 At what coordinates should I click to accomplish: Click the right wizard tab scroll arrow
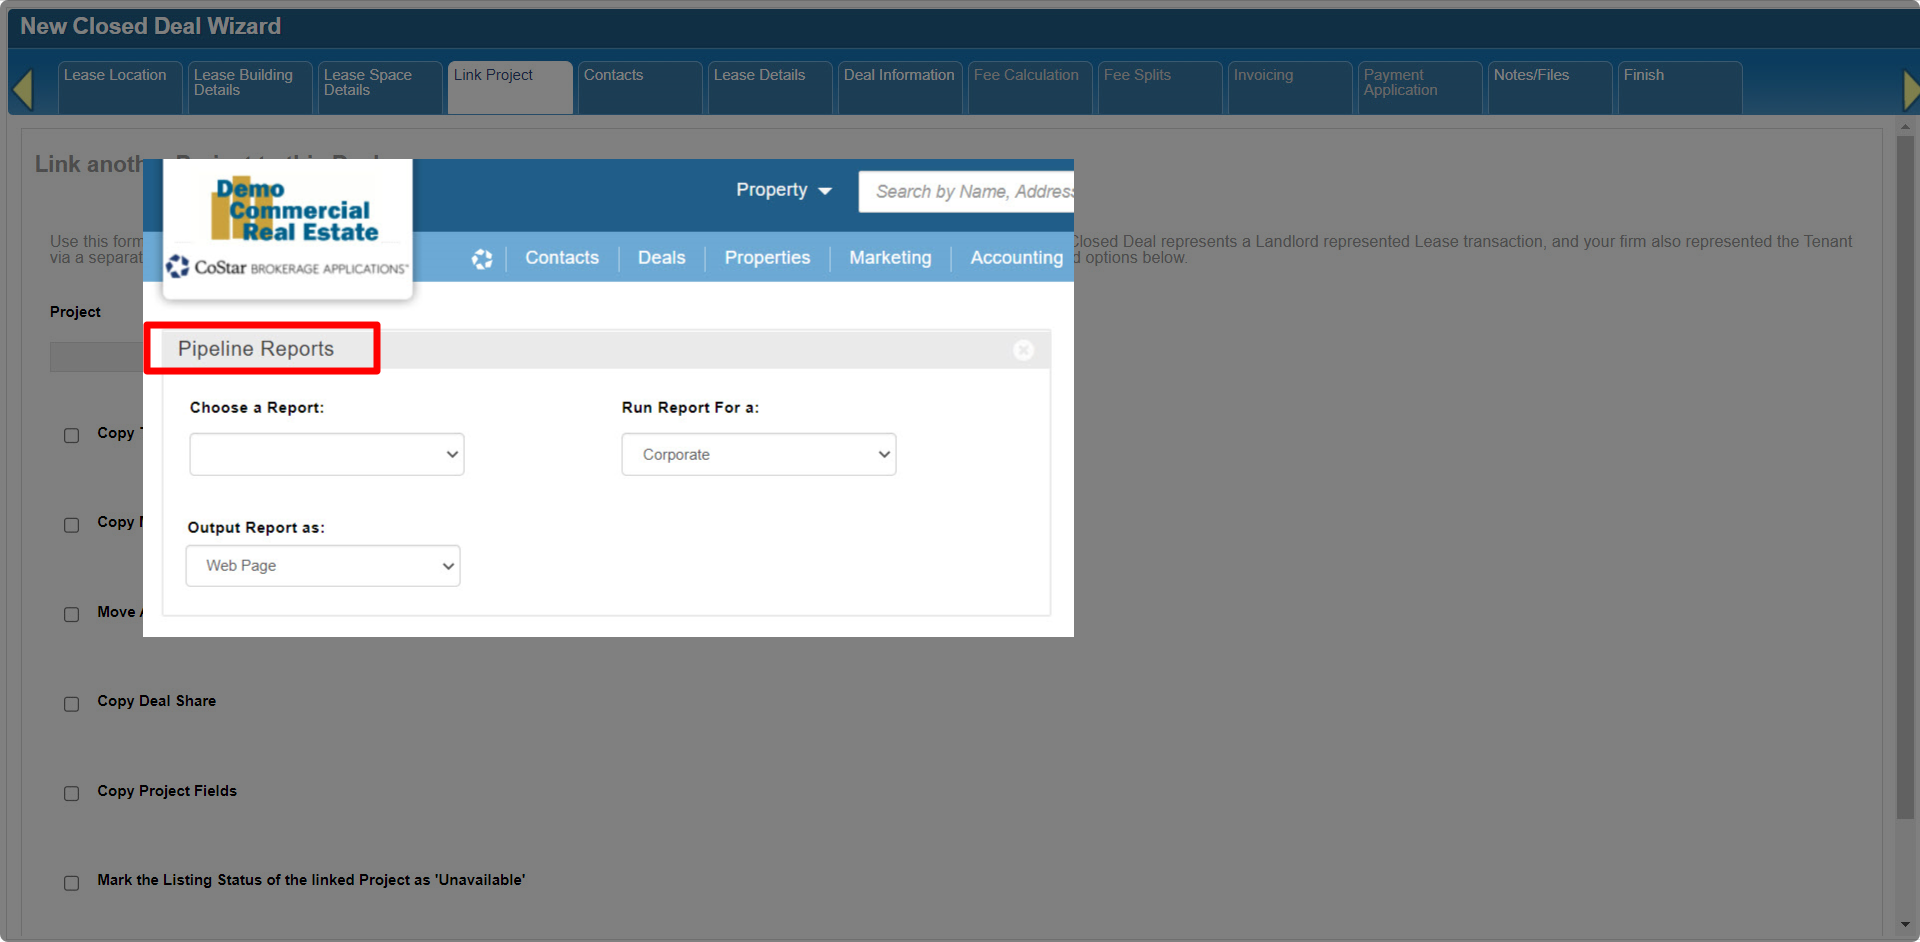pyautogui.click(x=1909, y=89)
